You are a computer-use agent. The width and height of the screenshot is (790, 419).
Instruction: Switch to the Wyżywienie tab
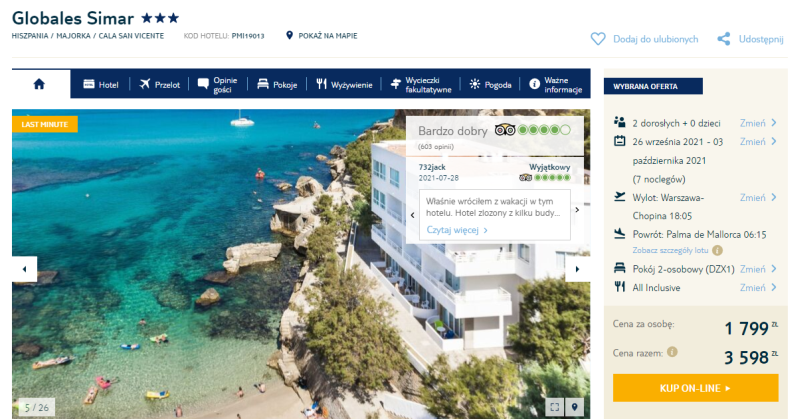pos(344,84)
